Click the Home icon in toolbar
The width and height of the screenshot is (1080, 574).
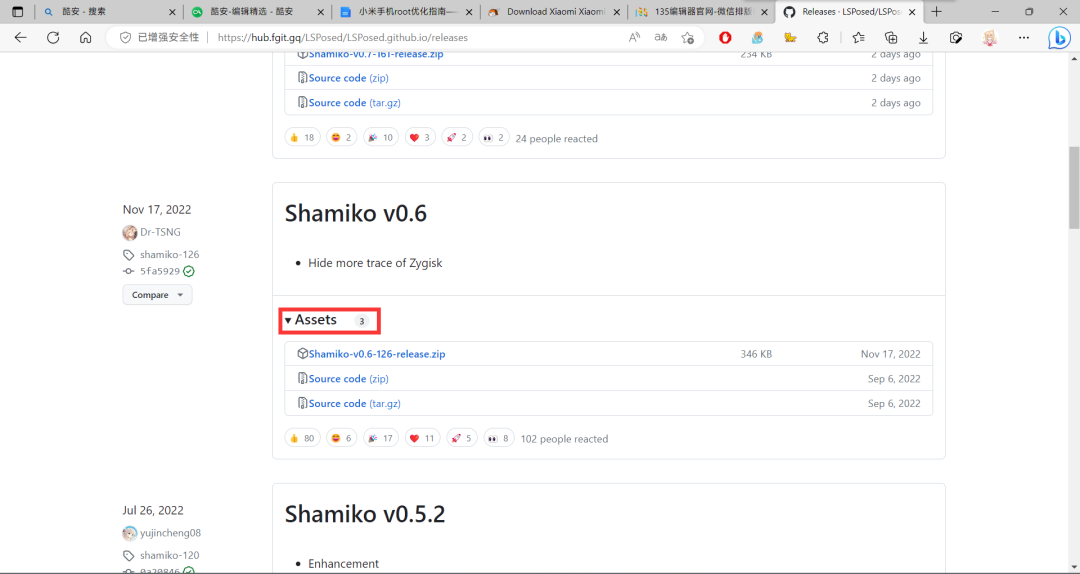(85, 37)
